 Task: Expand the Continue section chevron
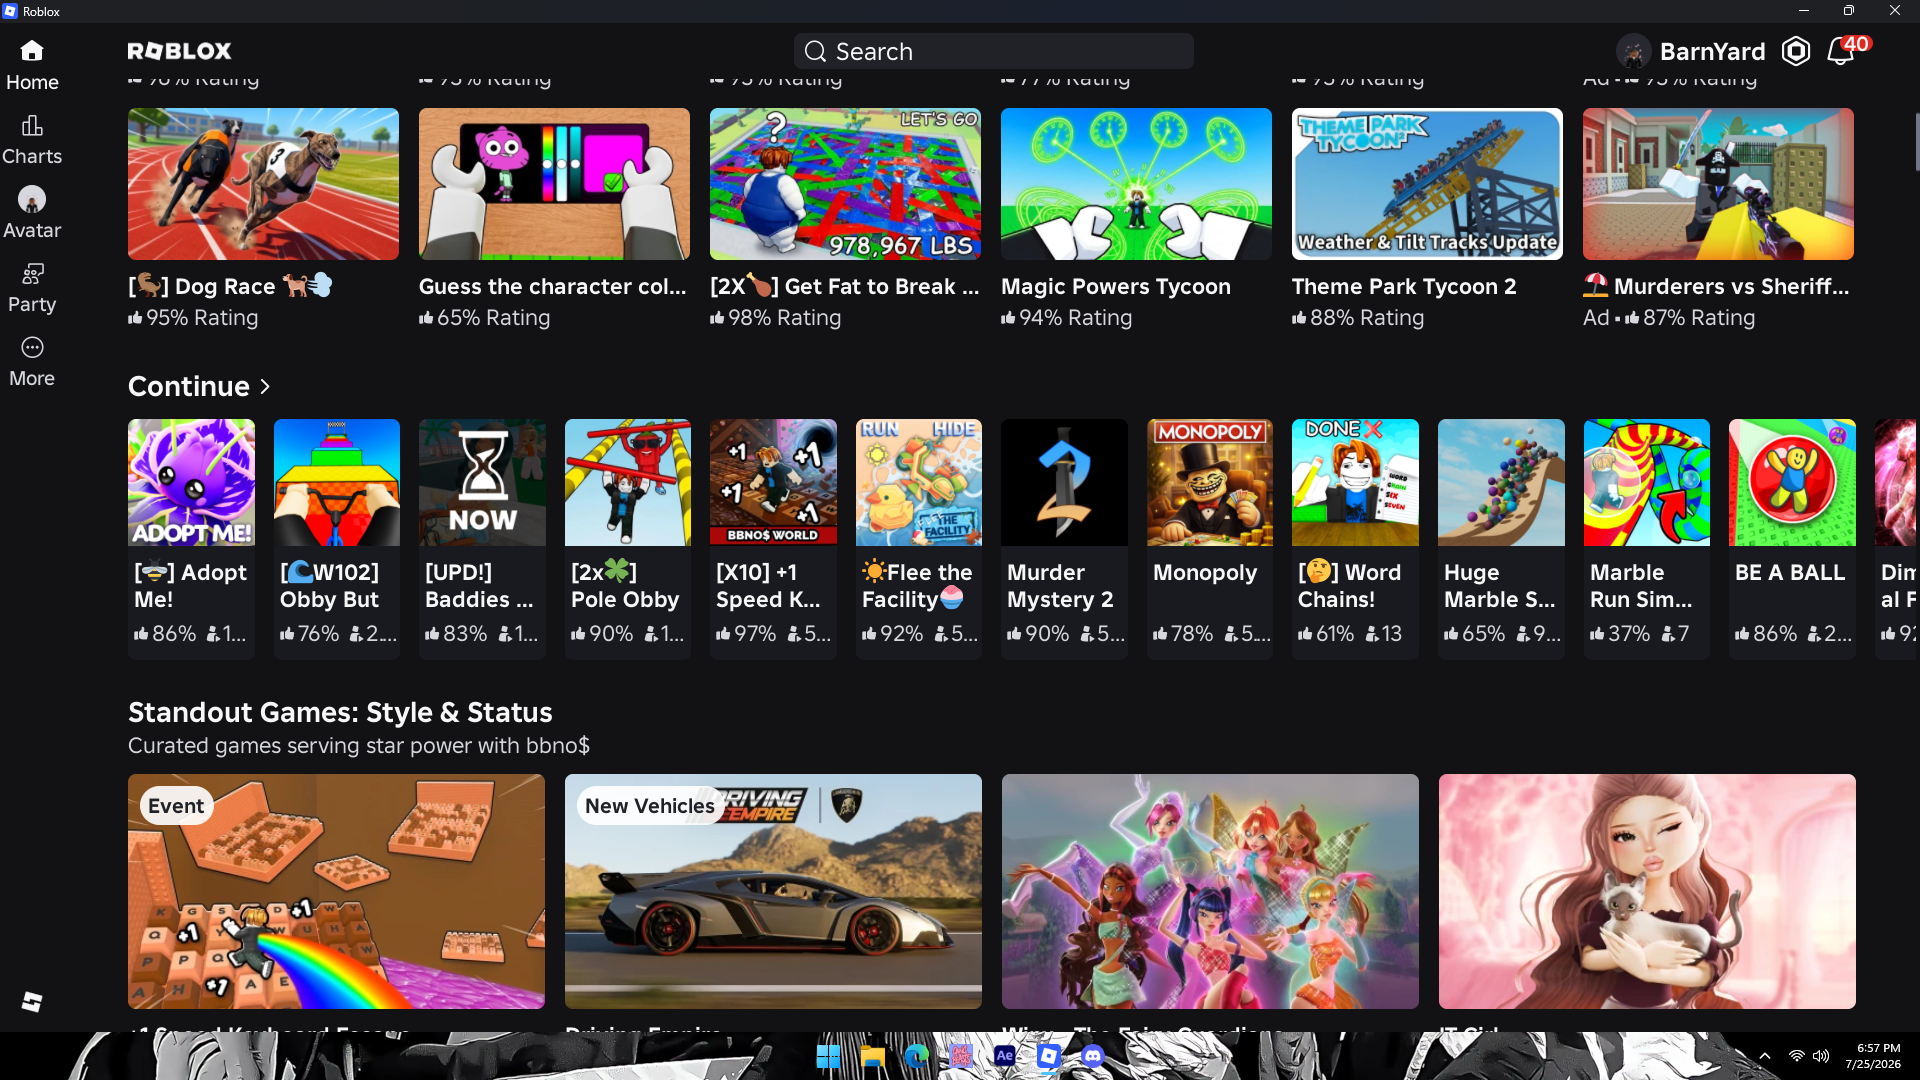(x=265, y=386)
